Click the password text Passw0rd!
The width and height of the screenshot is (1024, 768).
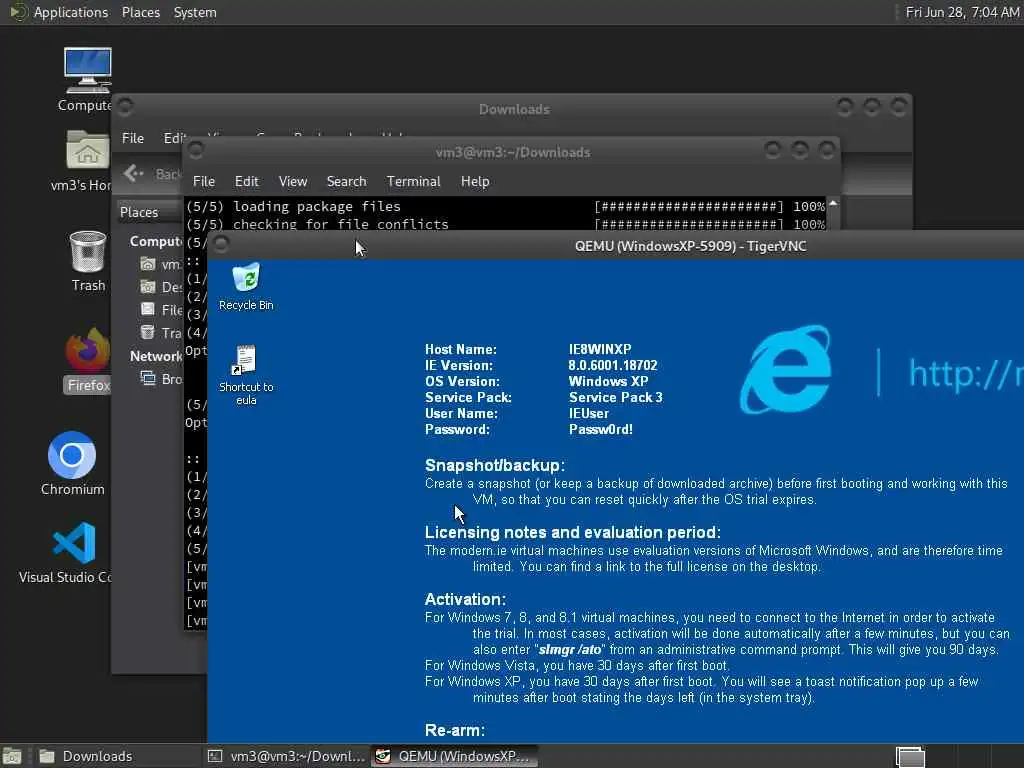[600, 430]
